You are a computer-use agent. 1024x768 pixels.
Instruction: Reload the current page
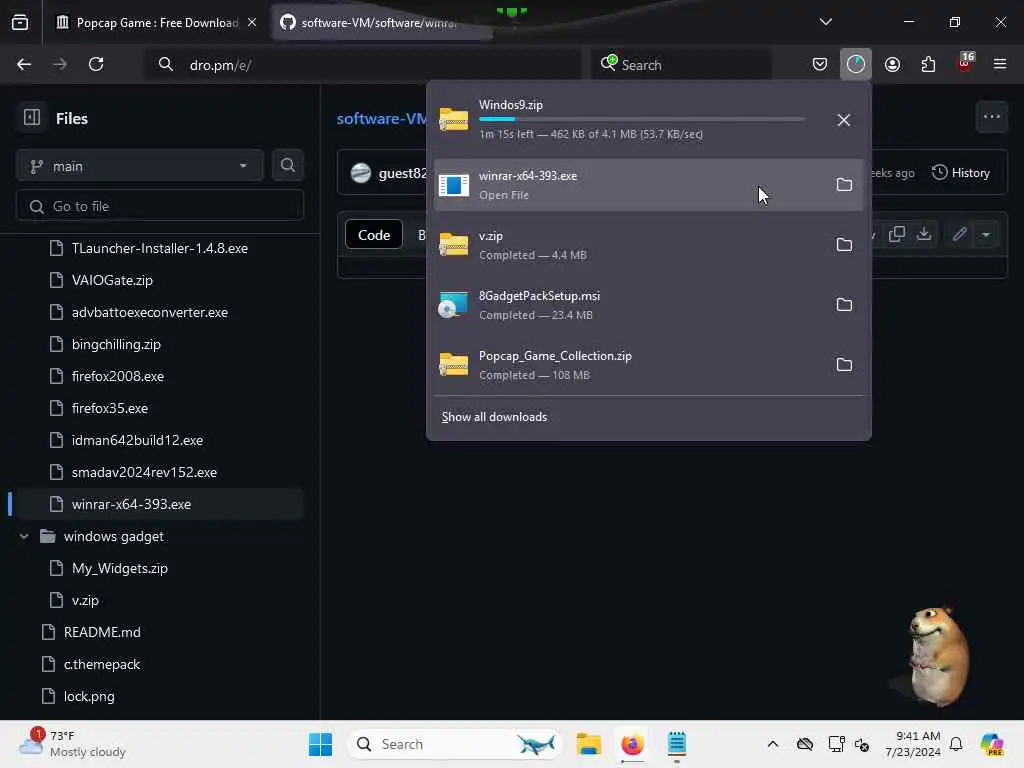tap(96, 64)
